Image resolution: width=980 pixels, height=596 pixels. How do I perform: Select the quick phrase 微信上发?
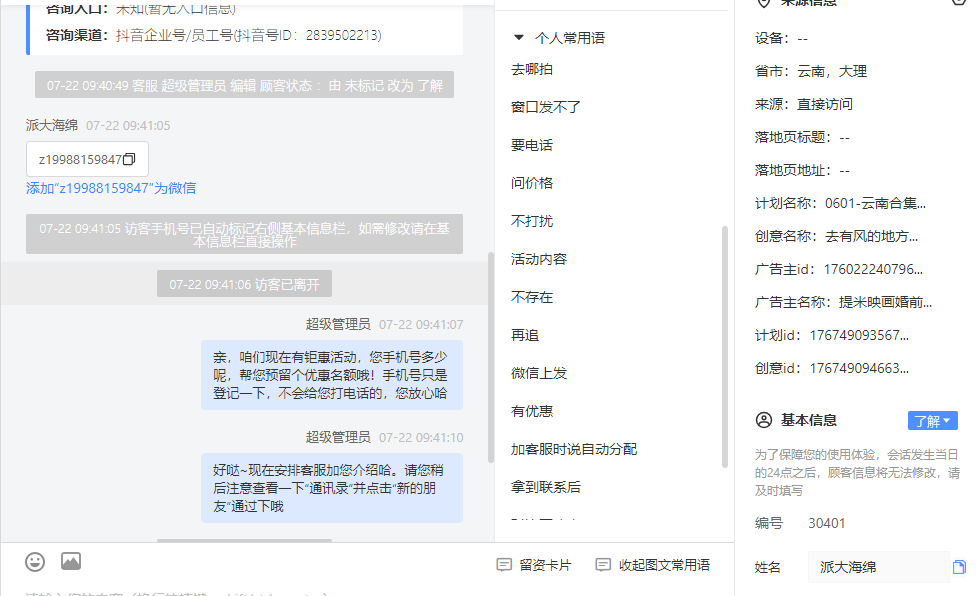539,374
